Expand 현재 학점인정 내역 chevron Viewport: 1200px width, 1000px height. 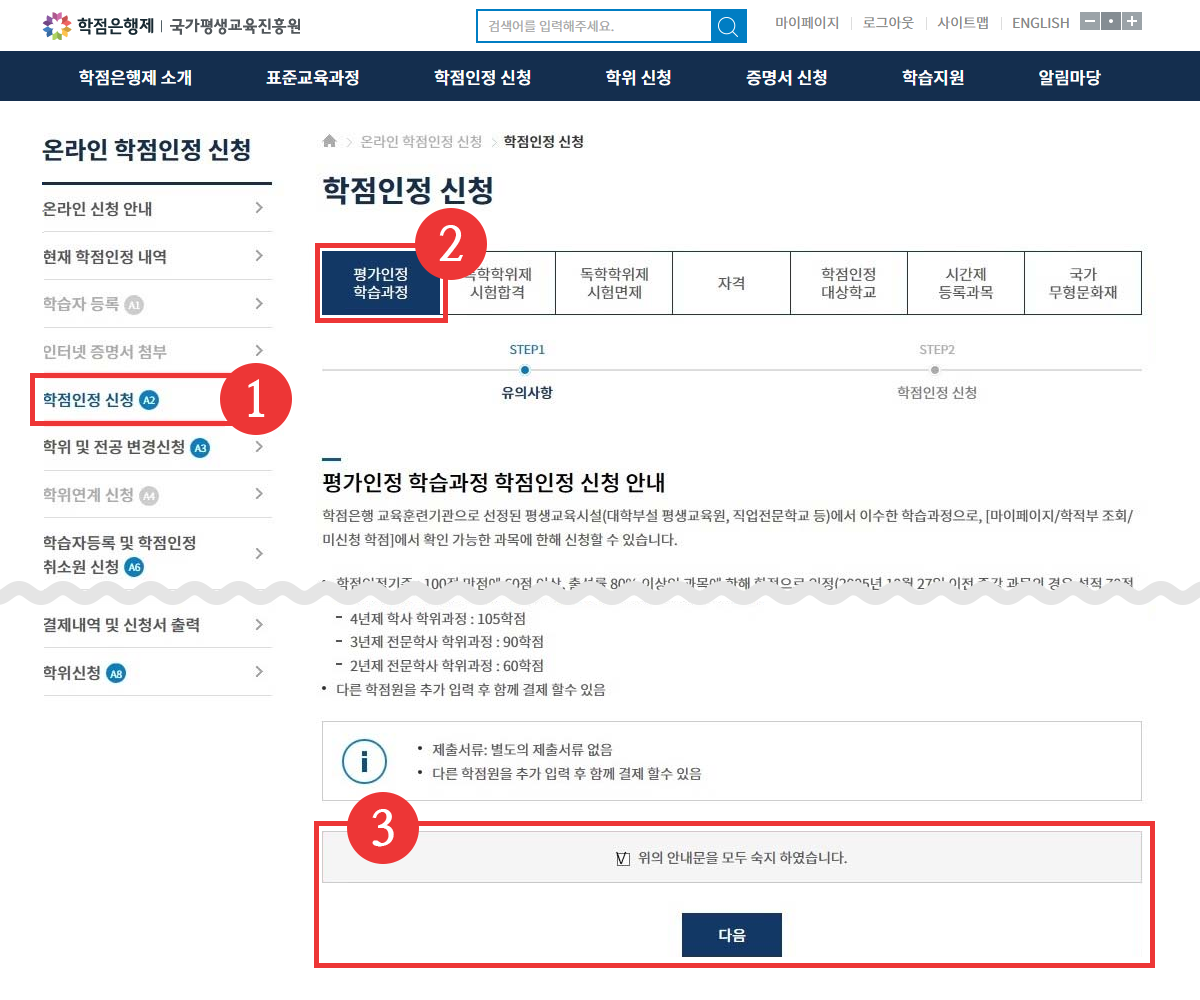coord(259,256)
